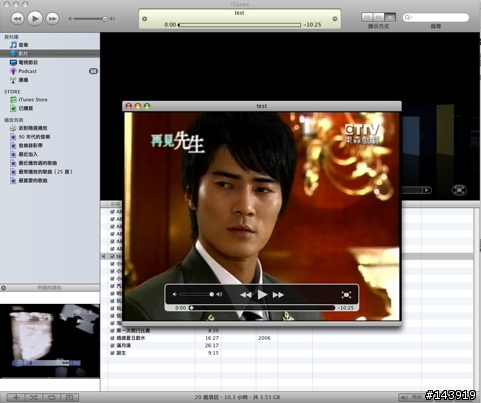The image size is (481, 403).
Task: Click the artwork thumbnail in the sidebar
Action: (50, 341)
